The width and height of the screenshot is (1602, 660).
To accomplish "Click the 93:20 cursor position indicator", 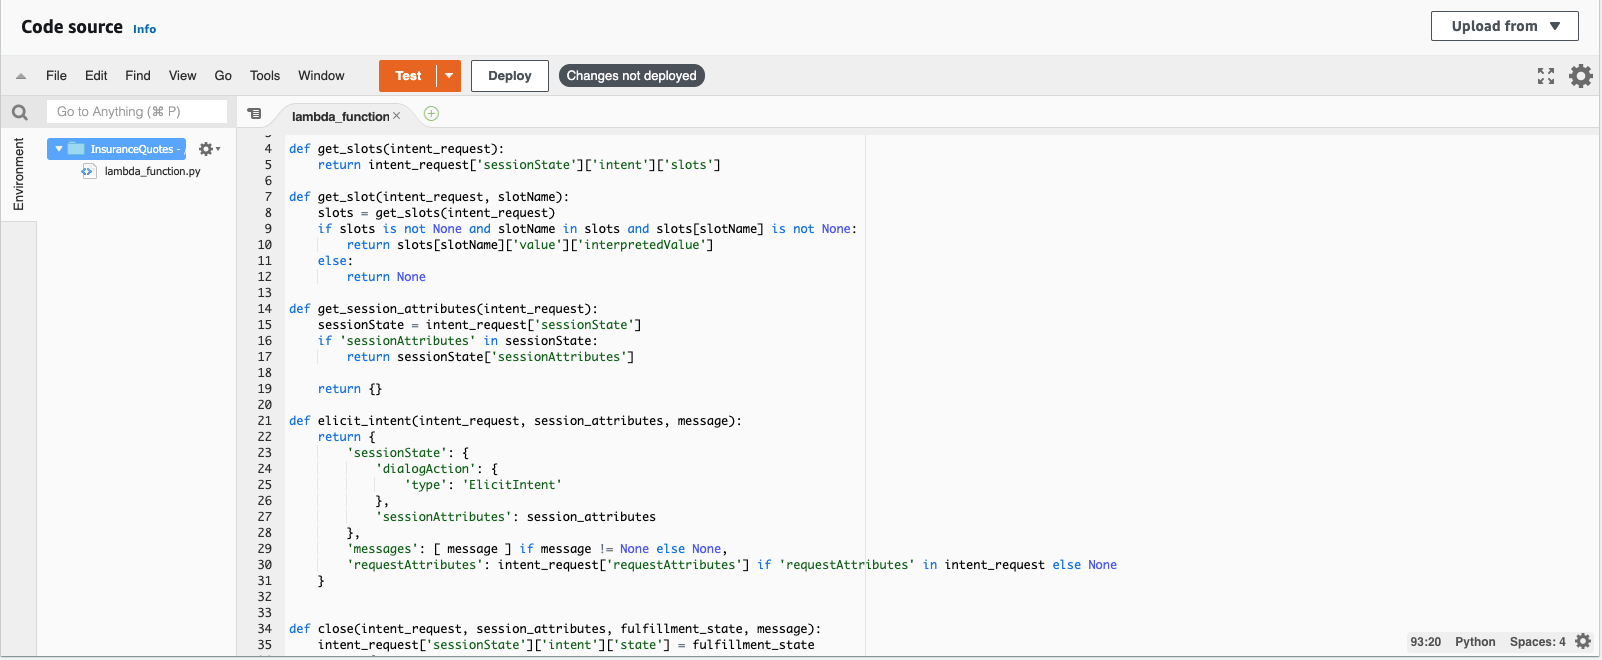I will pos(1426,642).
